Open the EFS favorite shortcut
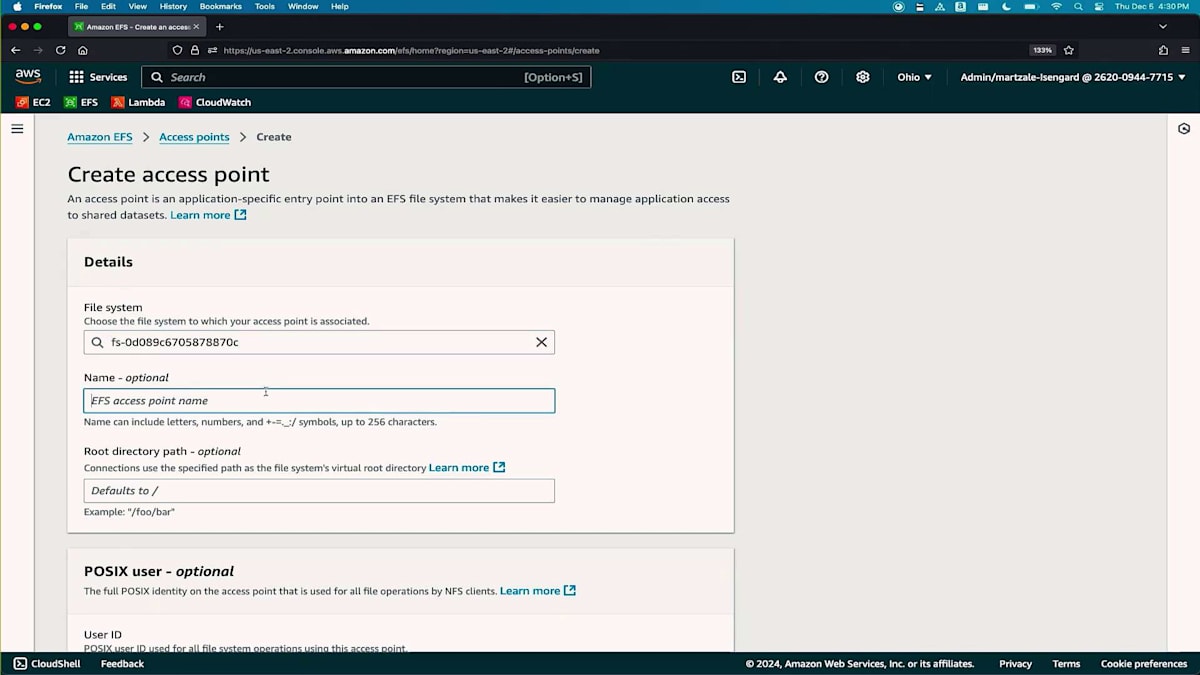Screen dimensions: 1200x675 pos(81,102)
